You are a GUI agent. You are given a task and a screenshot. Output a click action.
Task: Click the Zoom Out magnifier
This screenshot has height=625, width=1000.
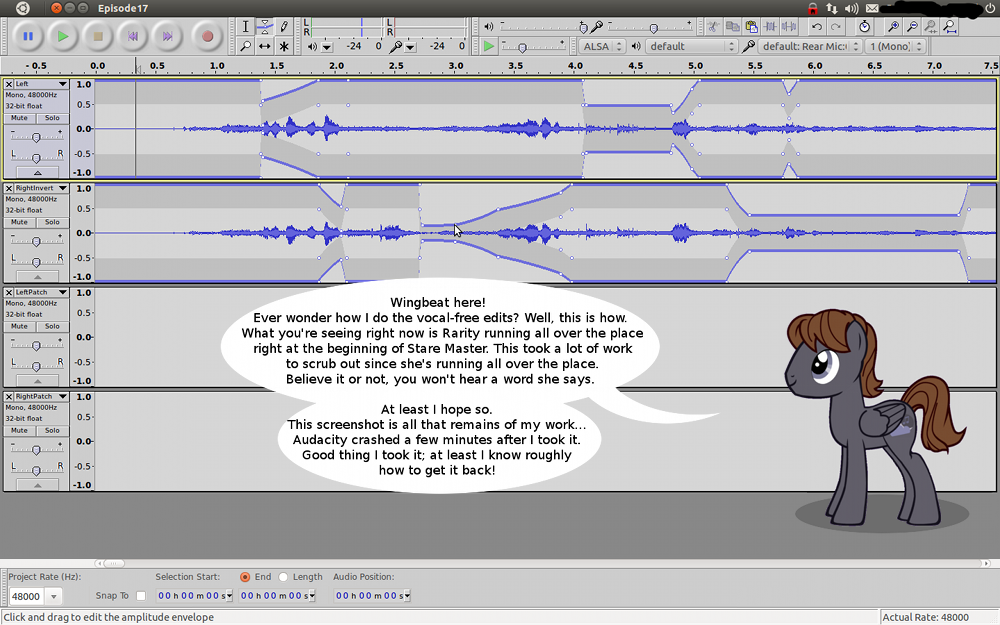pyautogui.click(x=913, y=27)
